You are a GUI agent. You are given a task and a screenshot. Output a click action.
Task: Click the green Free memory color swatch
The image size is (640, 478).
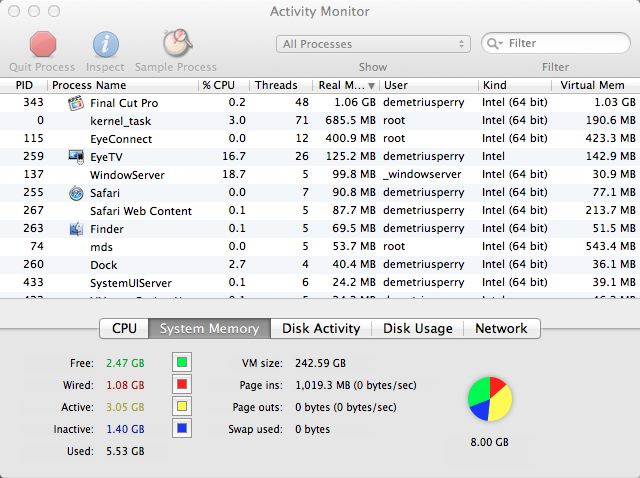(182, 362)
